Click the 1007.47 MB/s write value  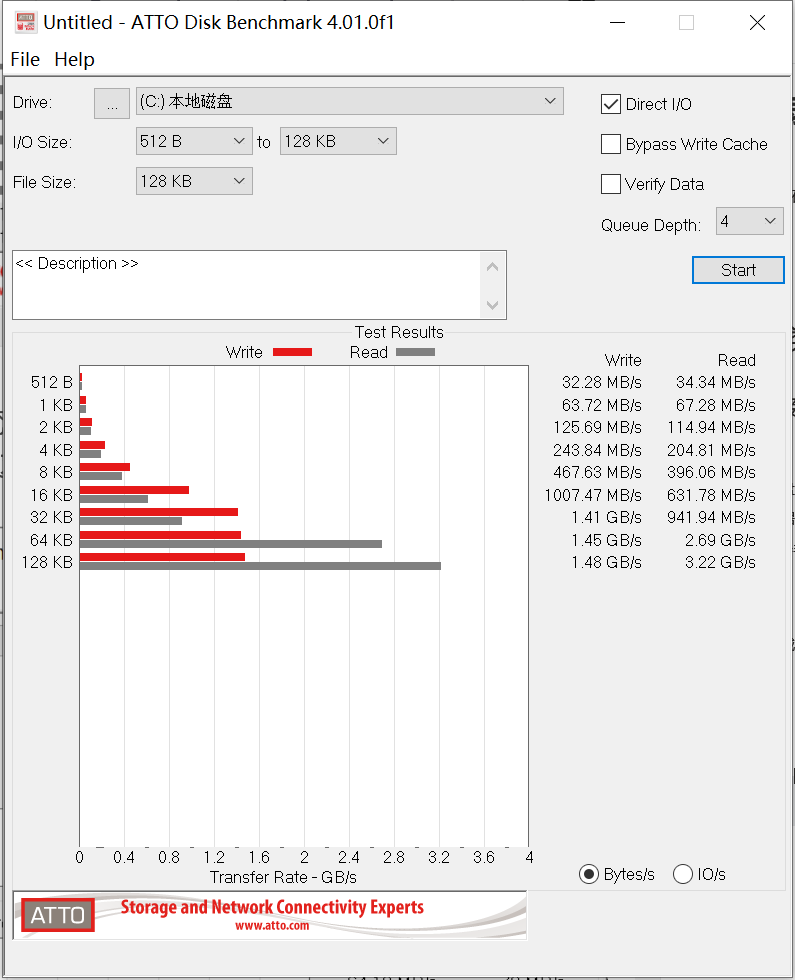(x=593, y=496)
